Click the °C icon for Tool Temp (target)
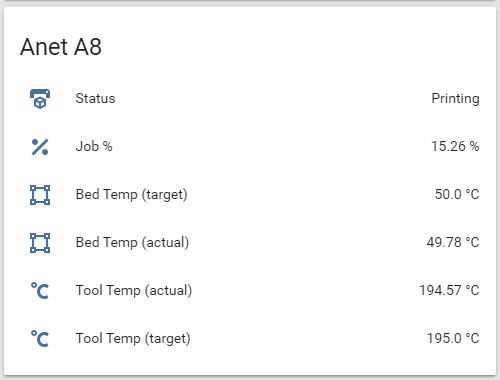The image size is (500, 380). pyautogui.click(x=40, y=339)
